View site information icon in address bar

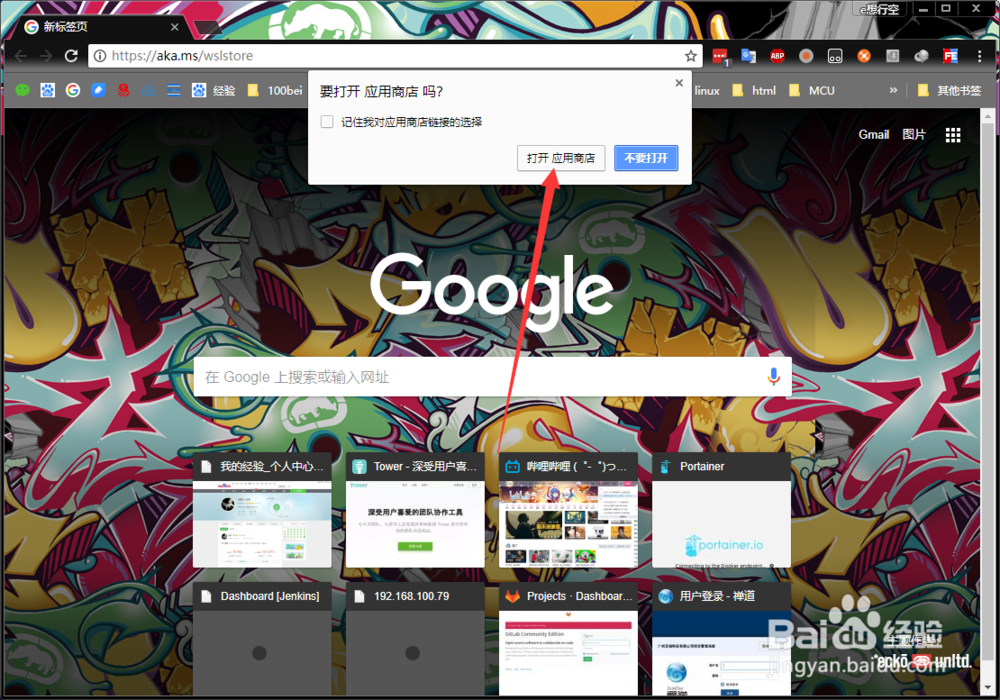tap(100, 56)
